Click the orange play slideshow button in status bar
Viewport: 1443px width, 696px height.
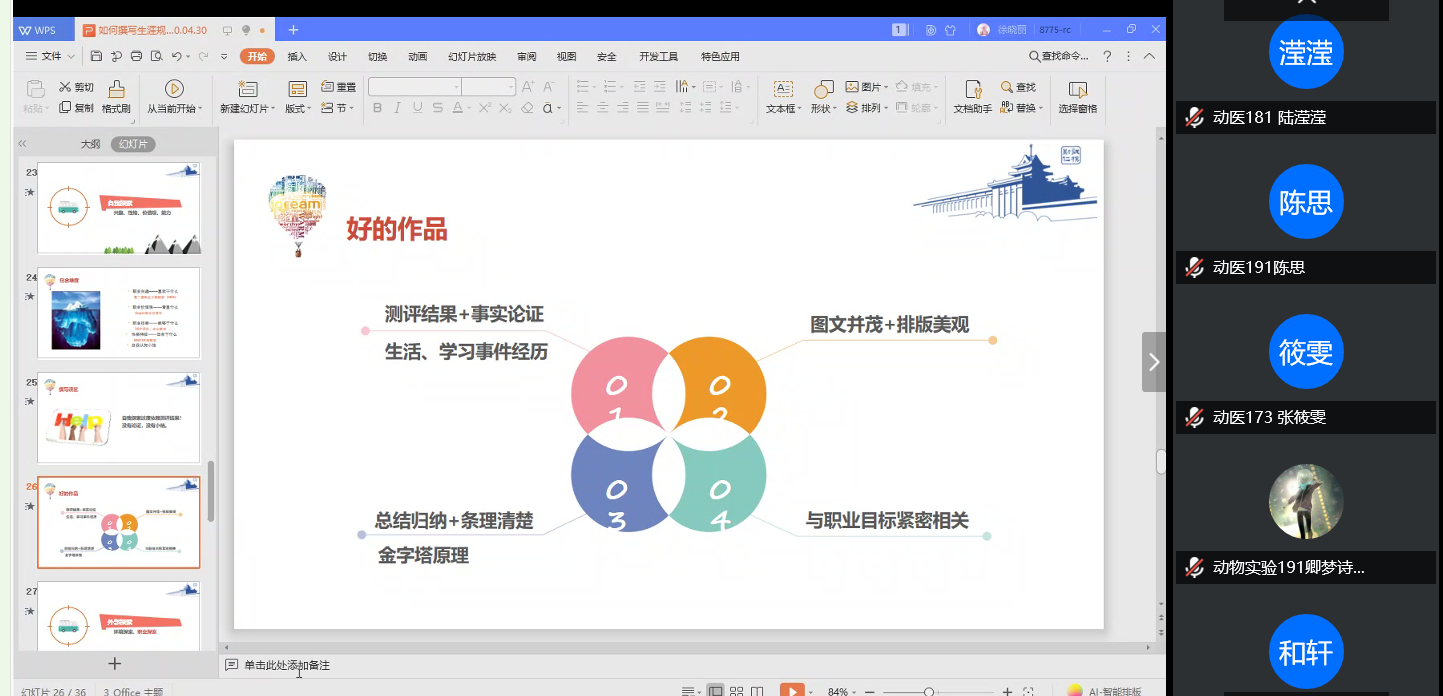[x=791, y=691]
